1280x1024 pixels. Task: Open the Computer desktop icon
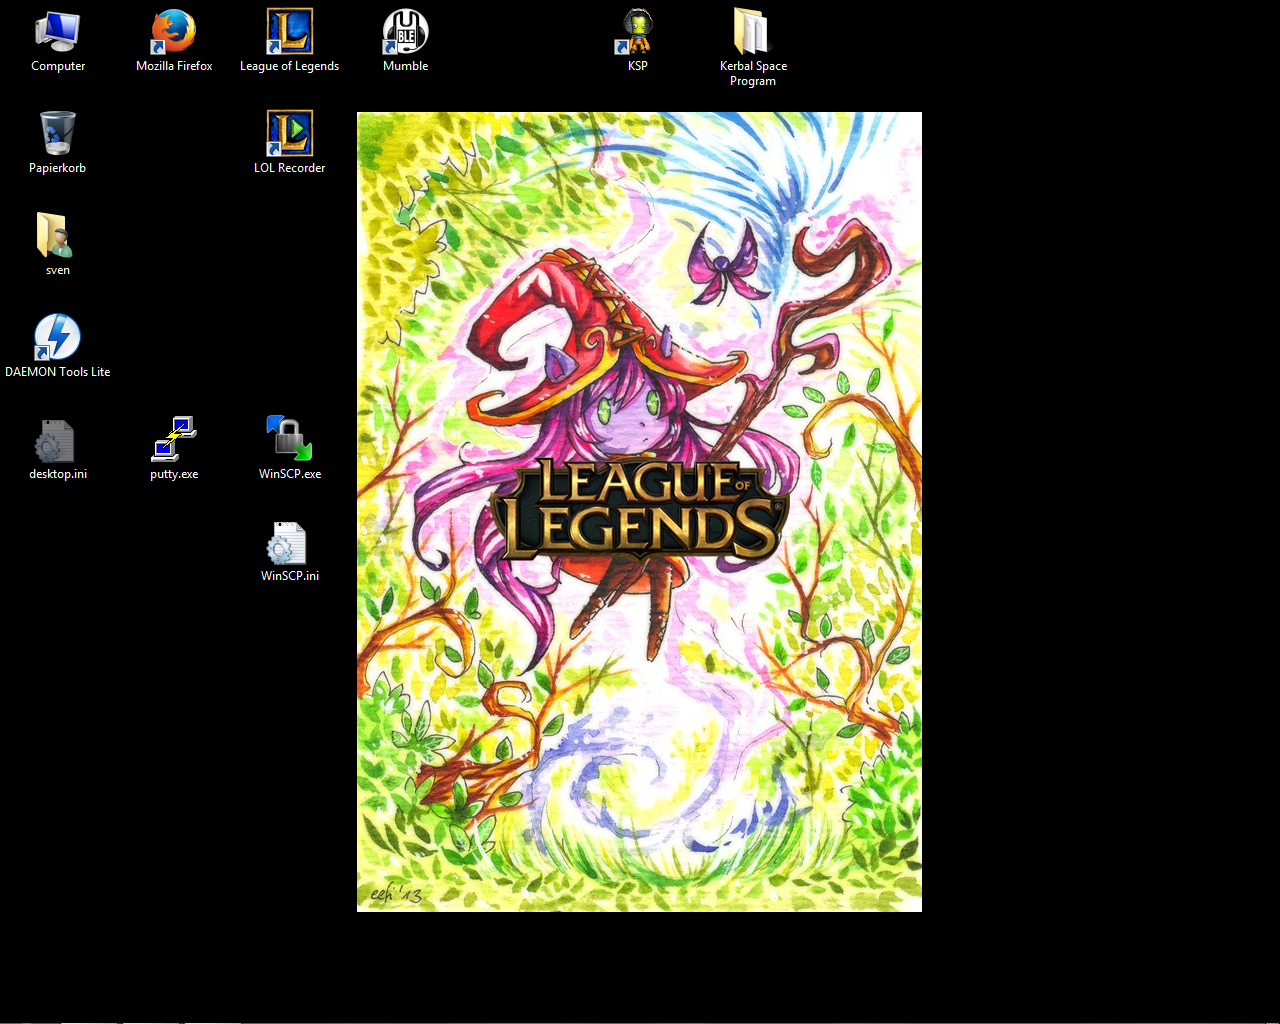(57, 33)
